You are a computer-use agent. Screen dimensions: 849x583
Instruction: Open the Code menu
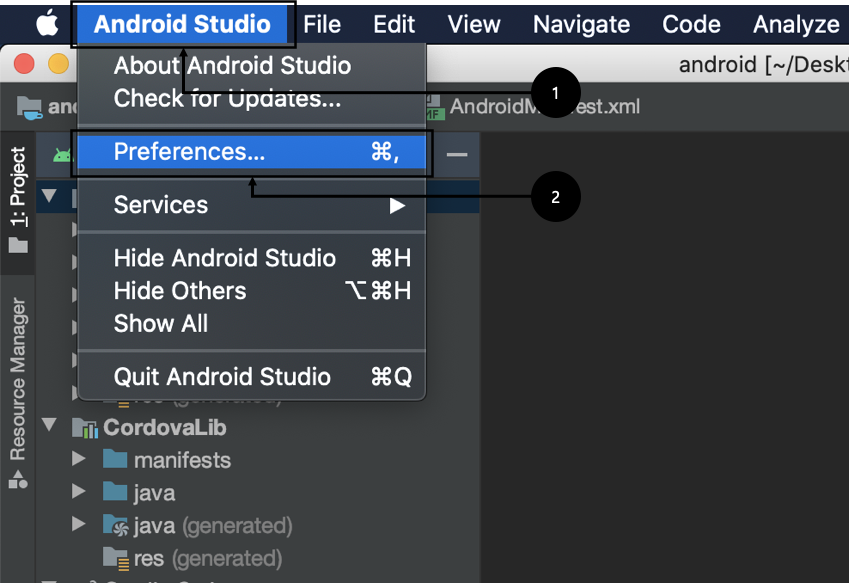point(691,24)
